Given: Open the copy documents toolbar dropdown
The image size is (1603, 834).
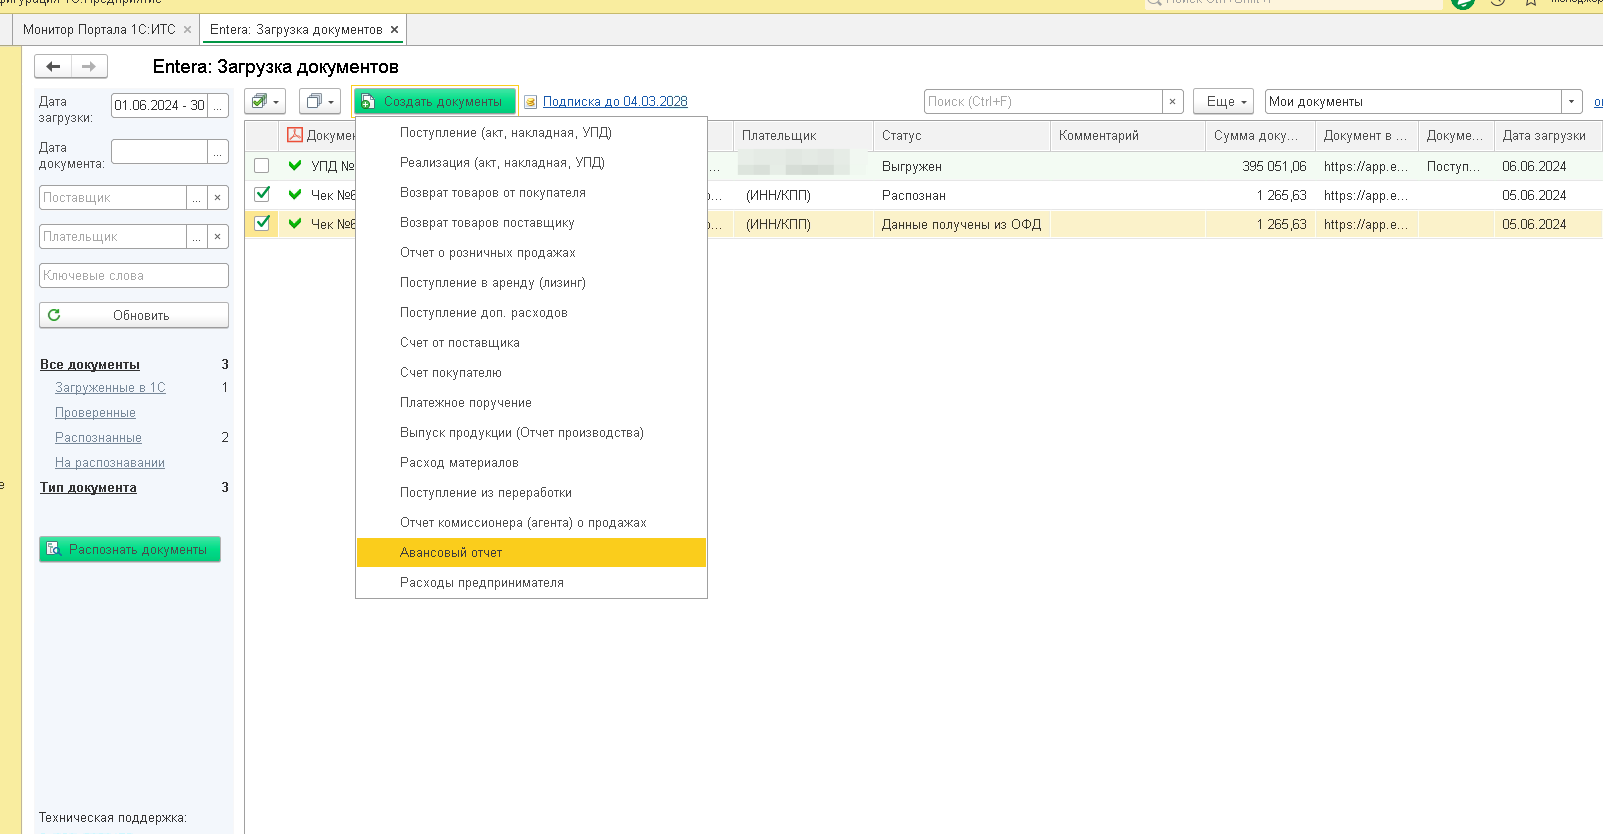Looking at the screenshot, I should [320, 101].
